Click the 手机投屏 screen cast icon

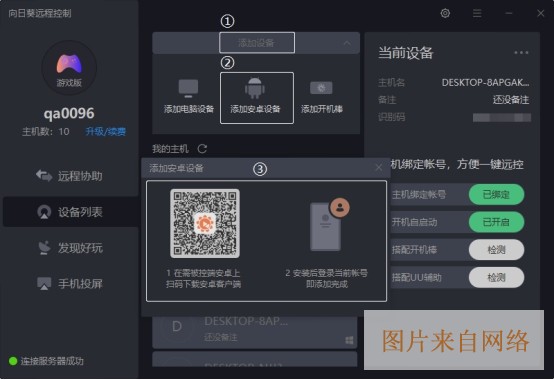[x=44, y=284]
